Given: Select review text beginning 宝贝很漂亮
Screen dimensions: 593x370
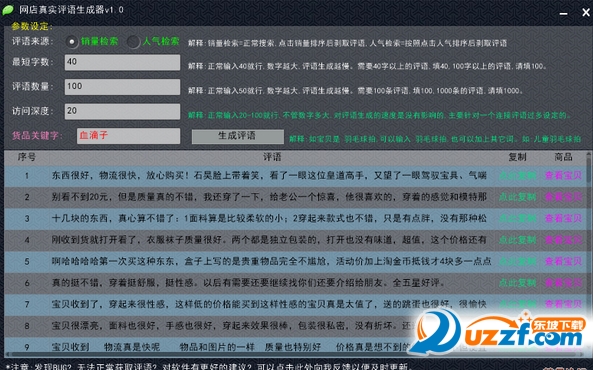Looking at the screenshot, I should 233,325.
